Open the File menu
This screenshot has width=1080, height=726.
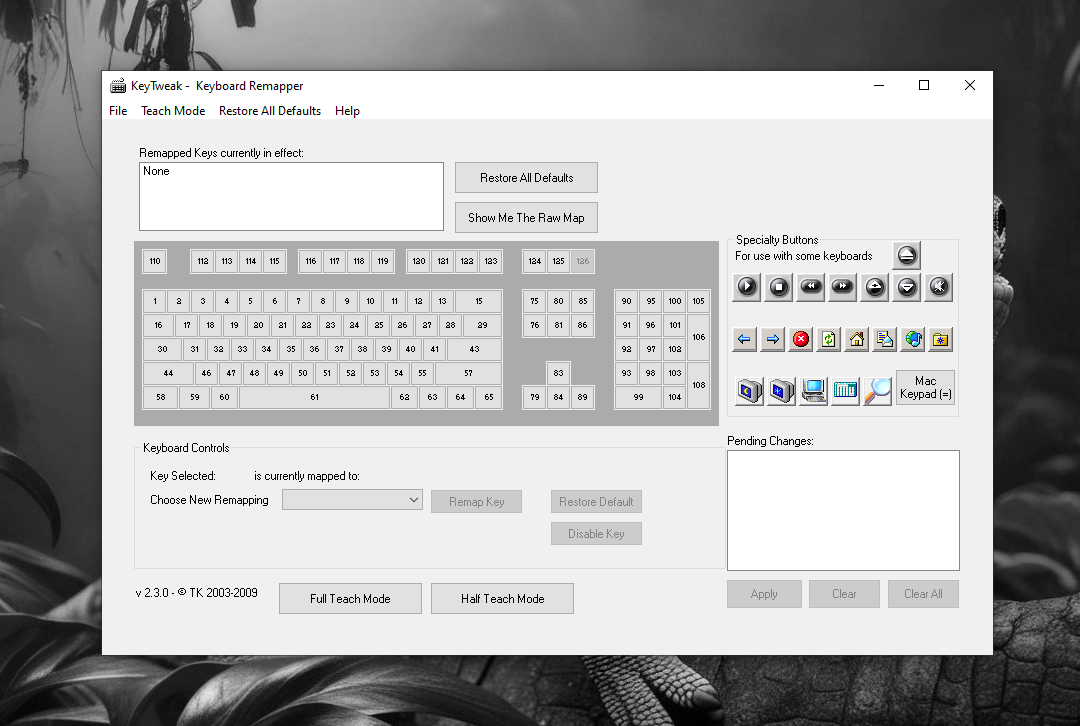coord(118,111)
